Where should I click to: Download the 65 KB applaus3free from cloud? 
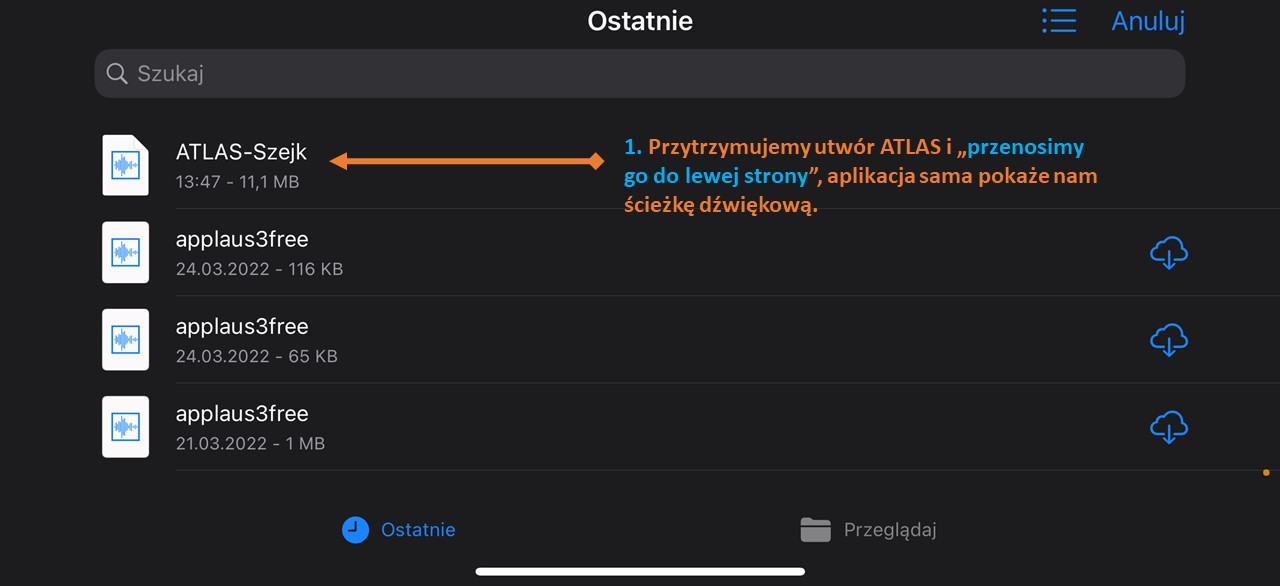click(1168, 340)
